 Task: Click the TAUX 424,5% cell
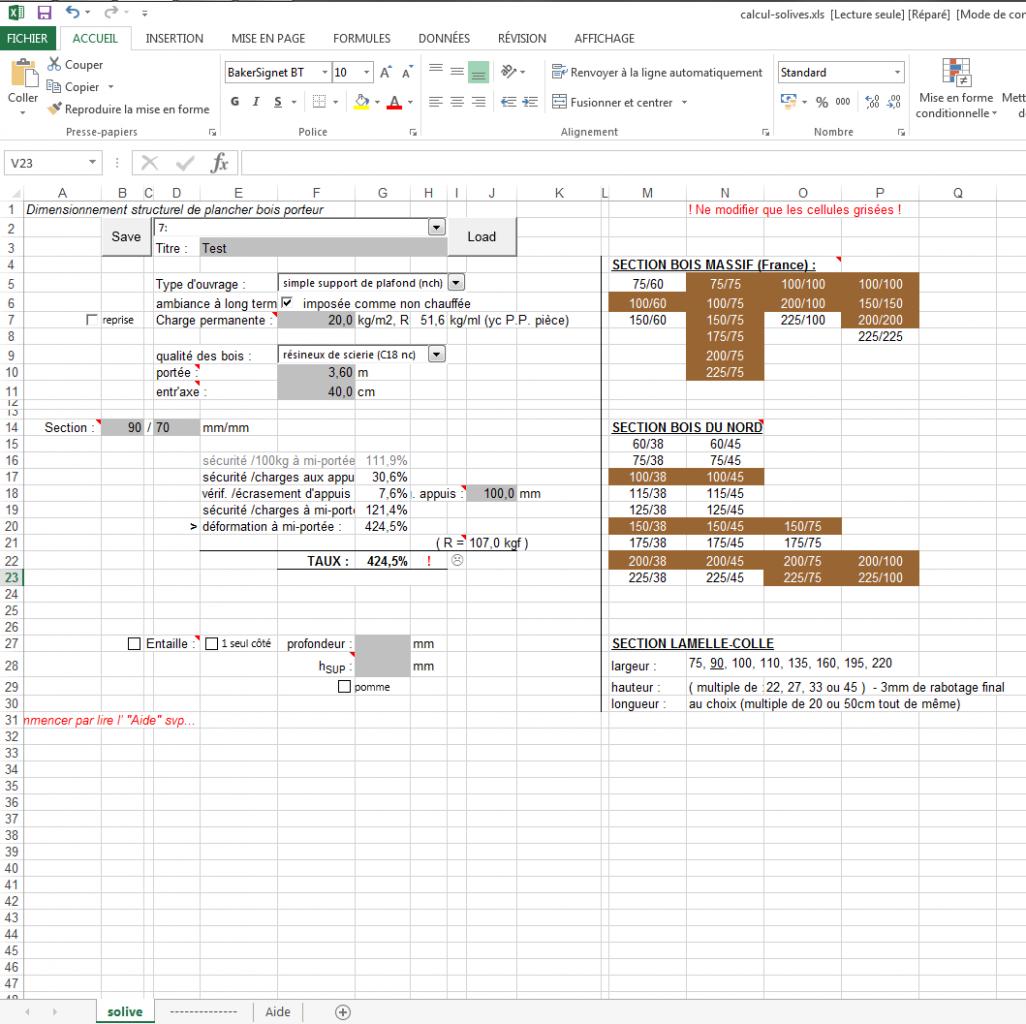(x=383, y=561)
